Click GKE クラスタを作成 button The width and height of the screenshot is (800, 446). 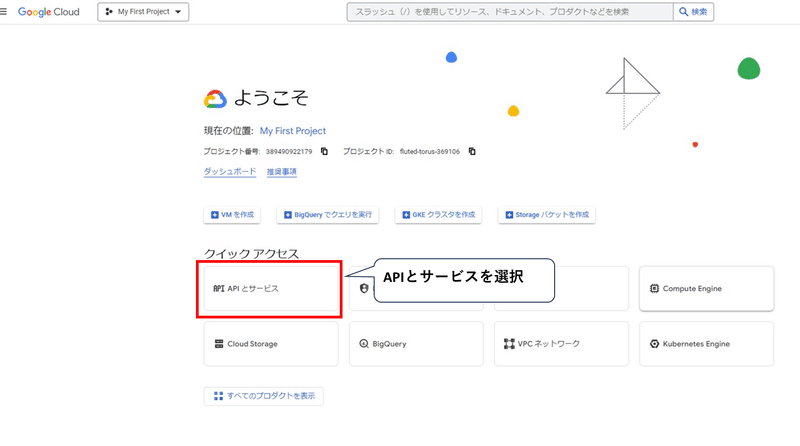[x=438, y=215]
